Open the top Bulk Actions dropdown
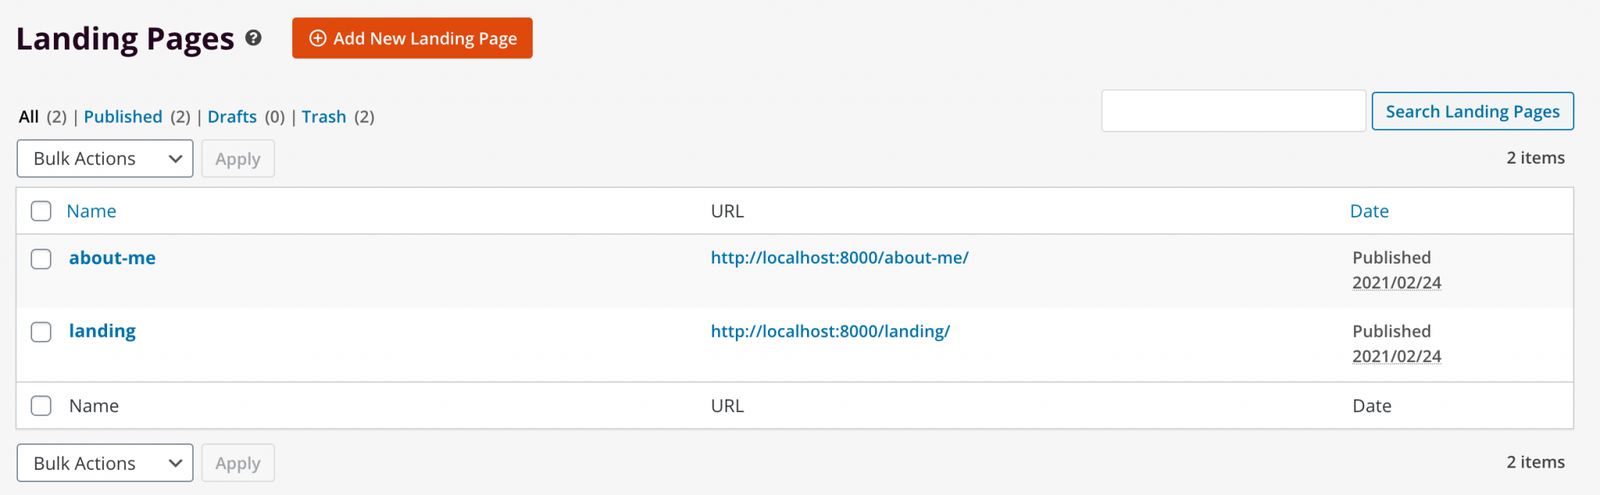 105,159
